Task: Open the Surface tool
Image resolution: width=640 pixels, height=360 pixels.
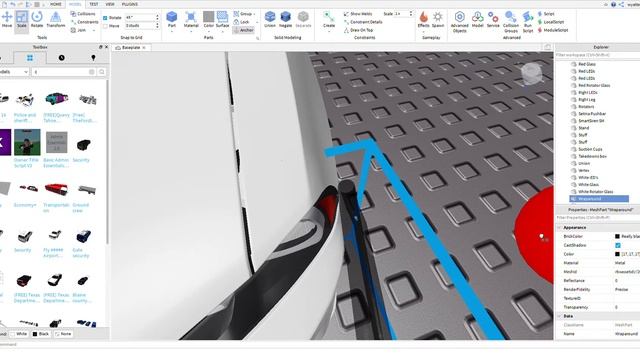Action: click(222, 19)
